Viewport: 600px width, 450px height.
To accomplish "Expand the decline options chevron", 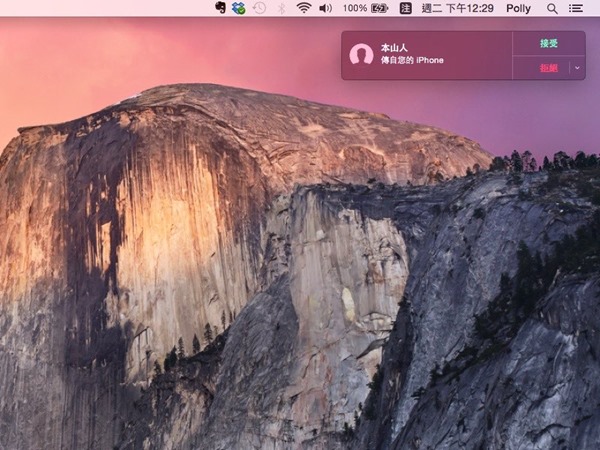I will tap(577, 68).
